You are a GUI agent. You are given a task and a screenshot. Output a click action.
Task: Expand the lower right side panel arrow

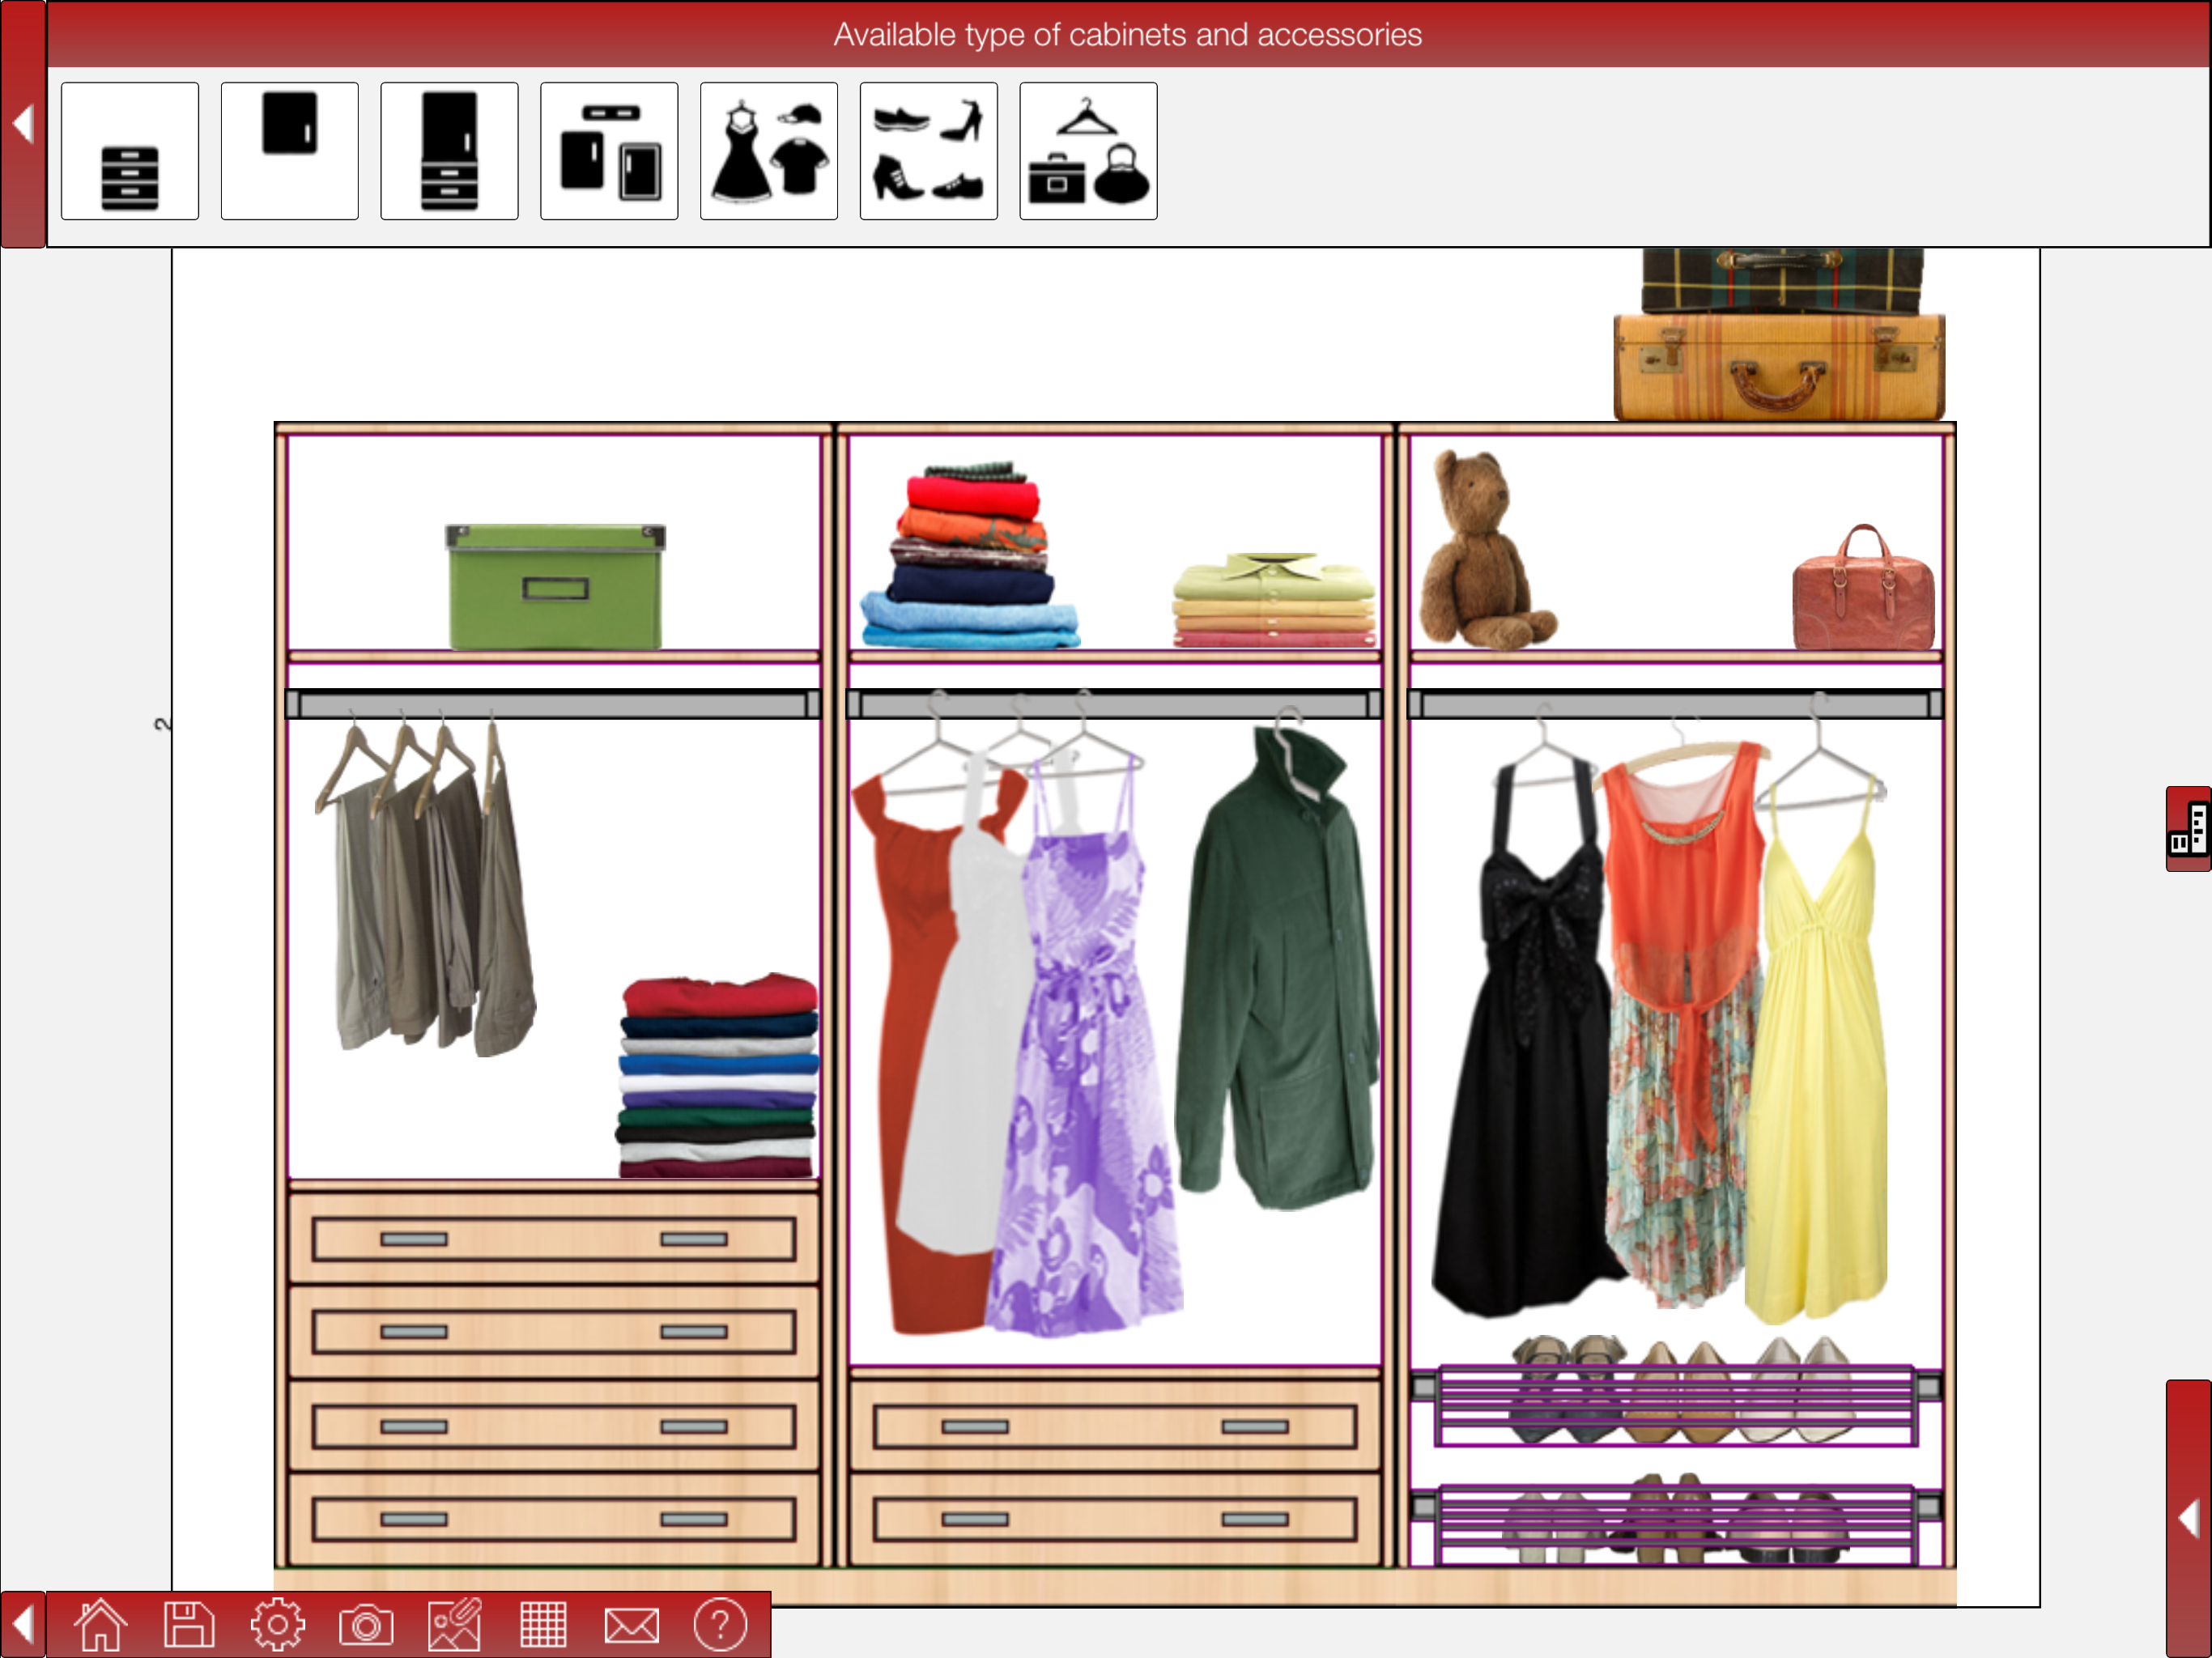click(x=2188, y=1519)
